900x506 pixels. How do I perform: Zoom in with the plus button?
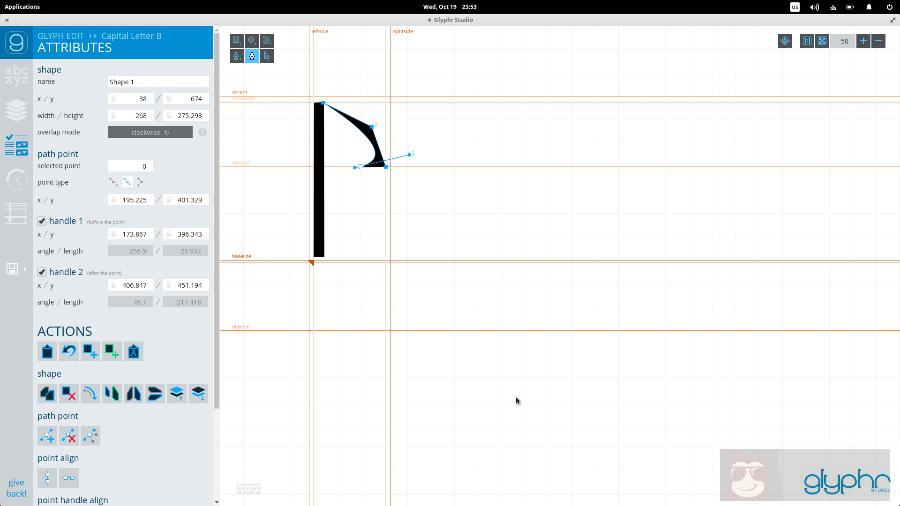(863, 41)
